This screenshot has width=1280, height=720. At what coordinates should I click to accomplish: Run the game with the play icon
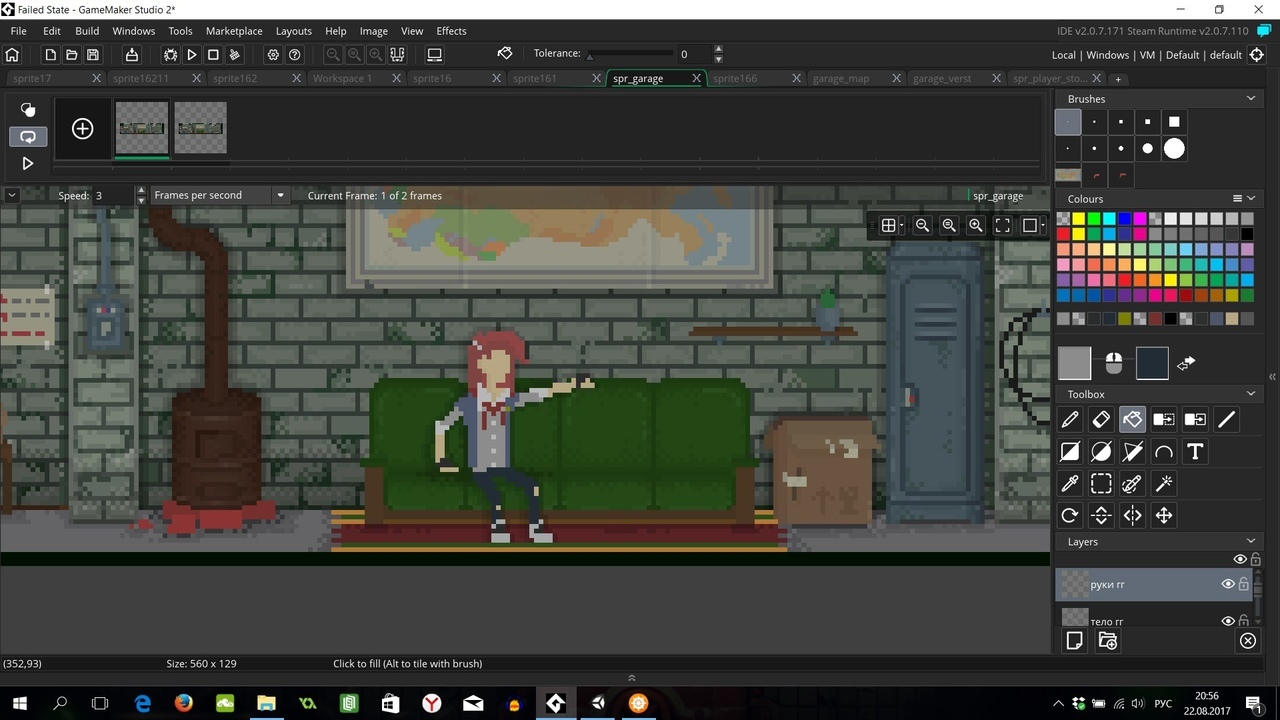click(192, 55)
